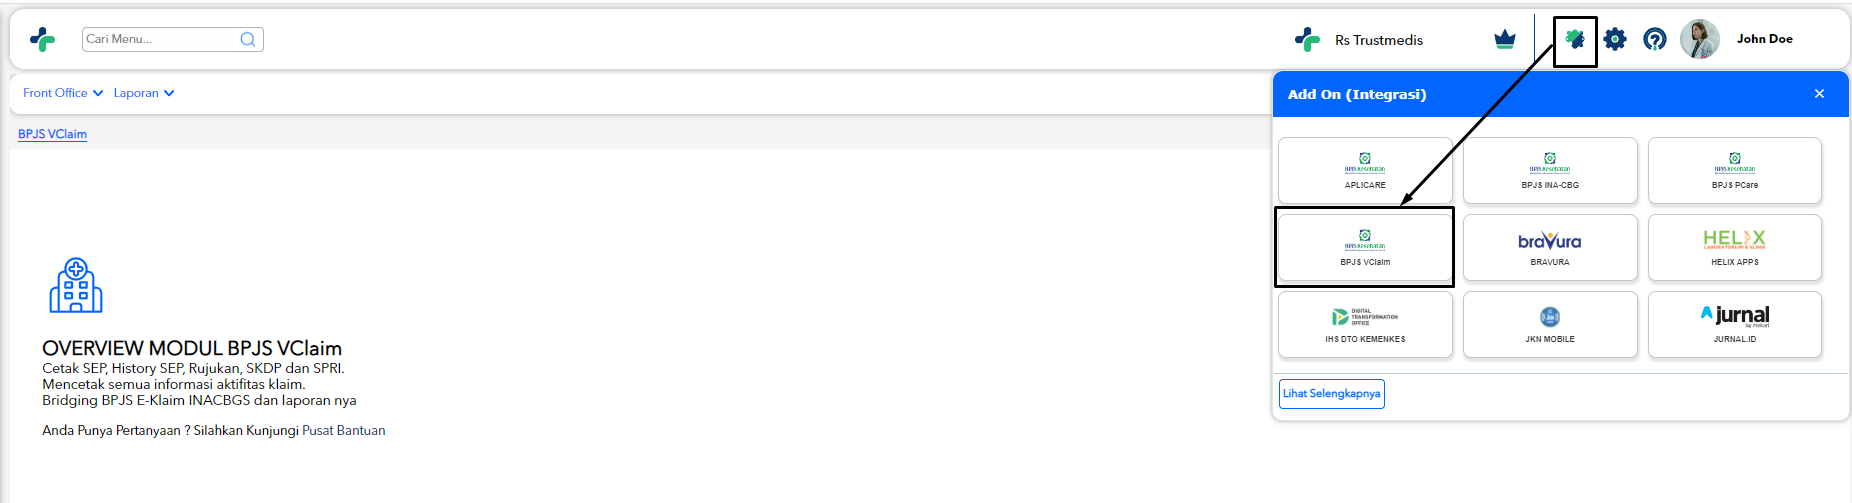Click the Trustmedis logo at top left
Viewport: 1852px width, 503px height.
pos(42,39)
